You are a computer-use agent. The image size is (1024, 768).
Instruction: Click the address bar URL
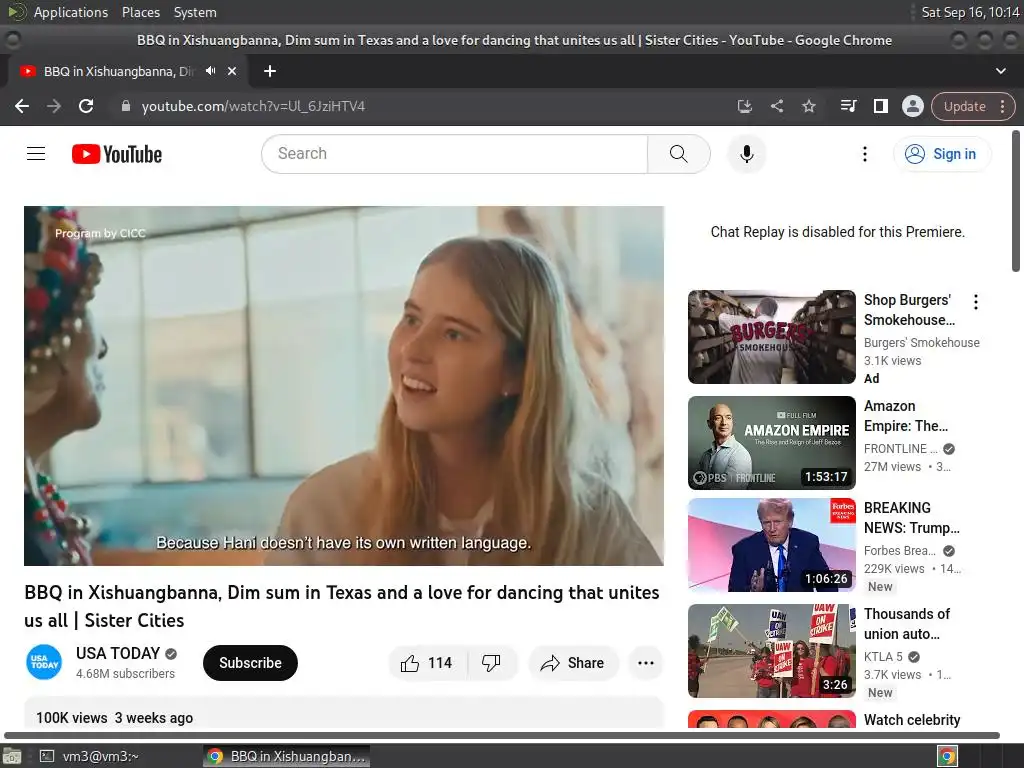[x=253, y=106]
